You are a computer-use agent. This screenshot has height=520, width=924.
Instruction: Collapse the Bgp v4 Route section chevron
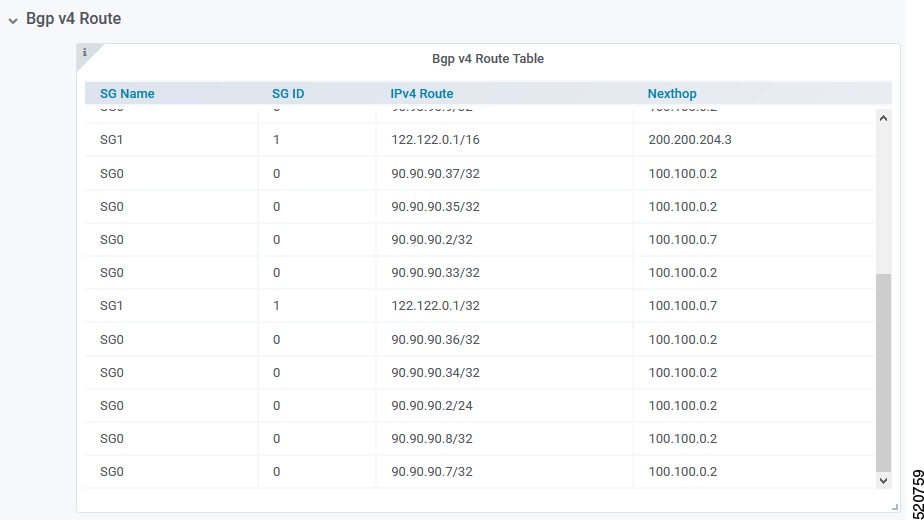[12, 21]
